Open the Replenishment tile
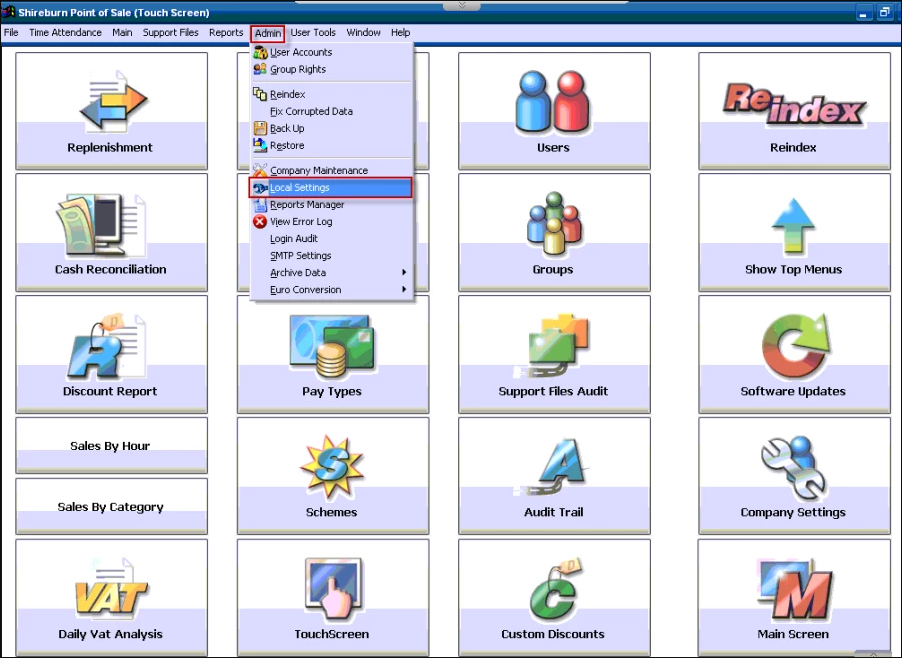 click(x=111, y=110)
